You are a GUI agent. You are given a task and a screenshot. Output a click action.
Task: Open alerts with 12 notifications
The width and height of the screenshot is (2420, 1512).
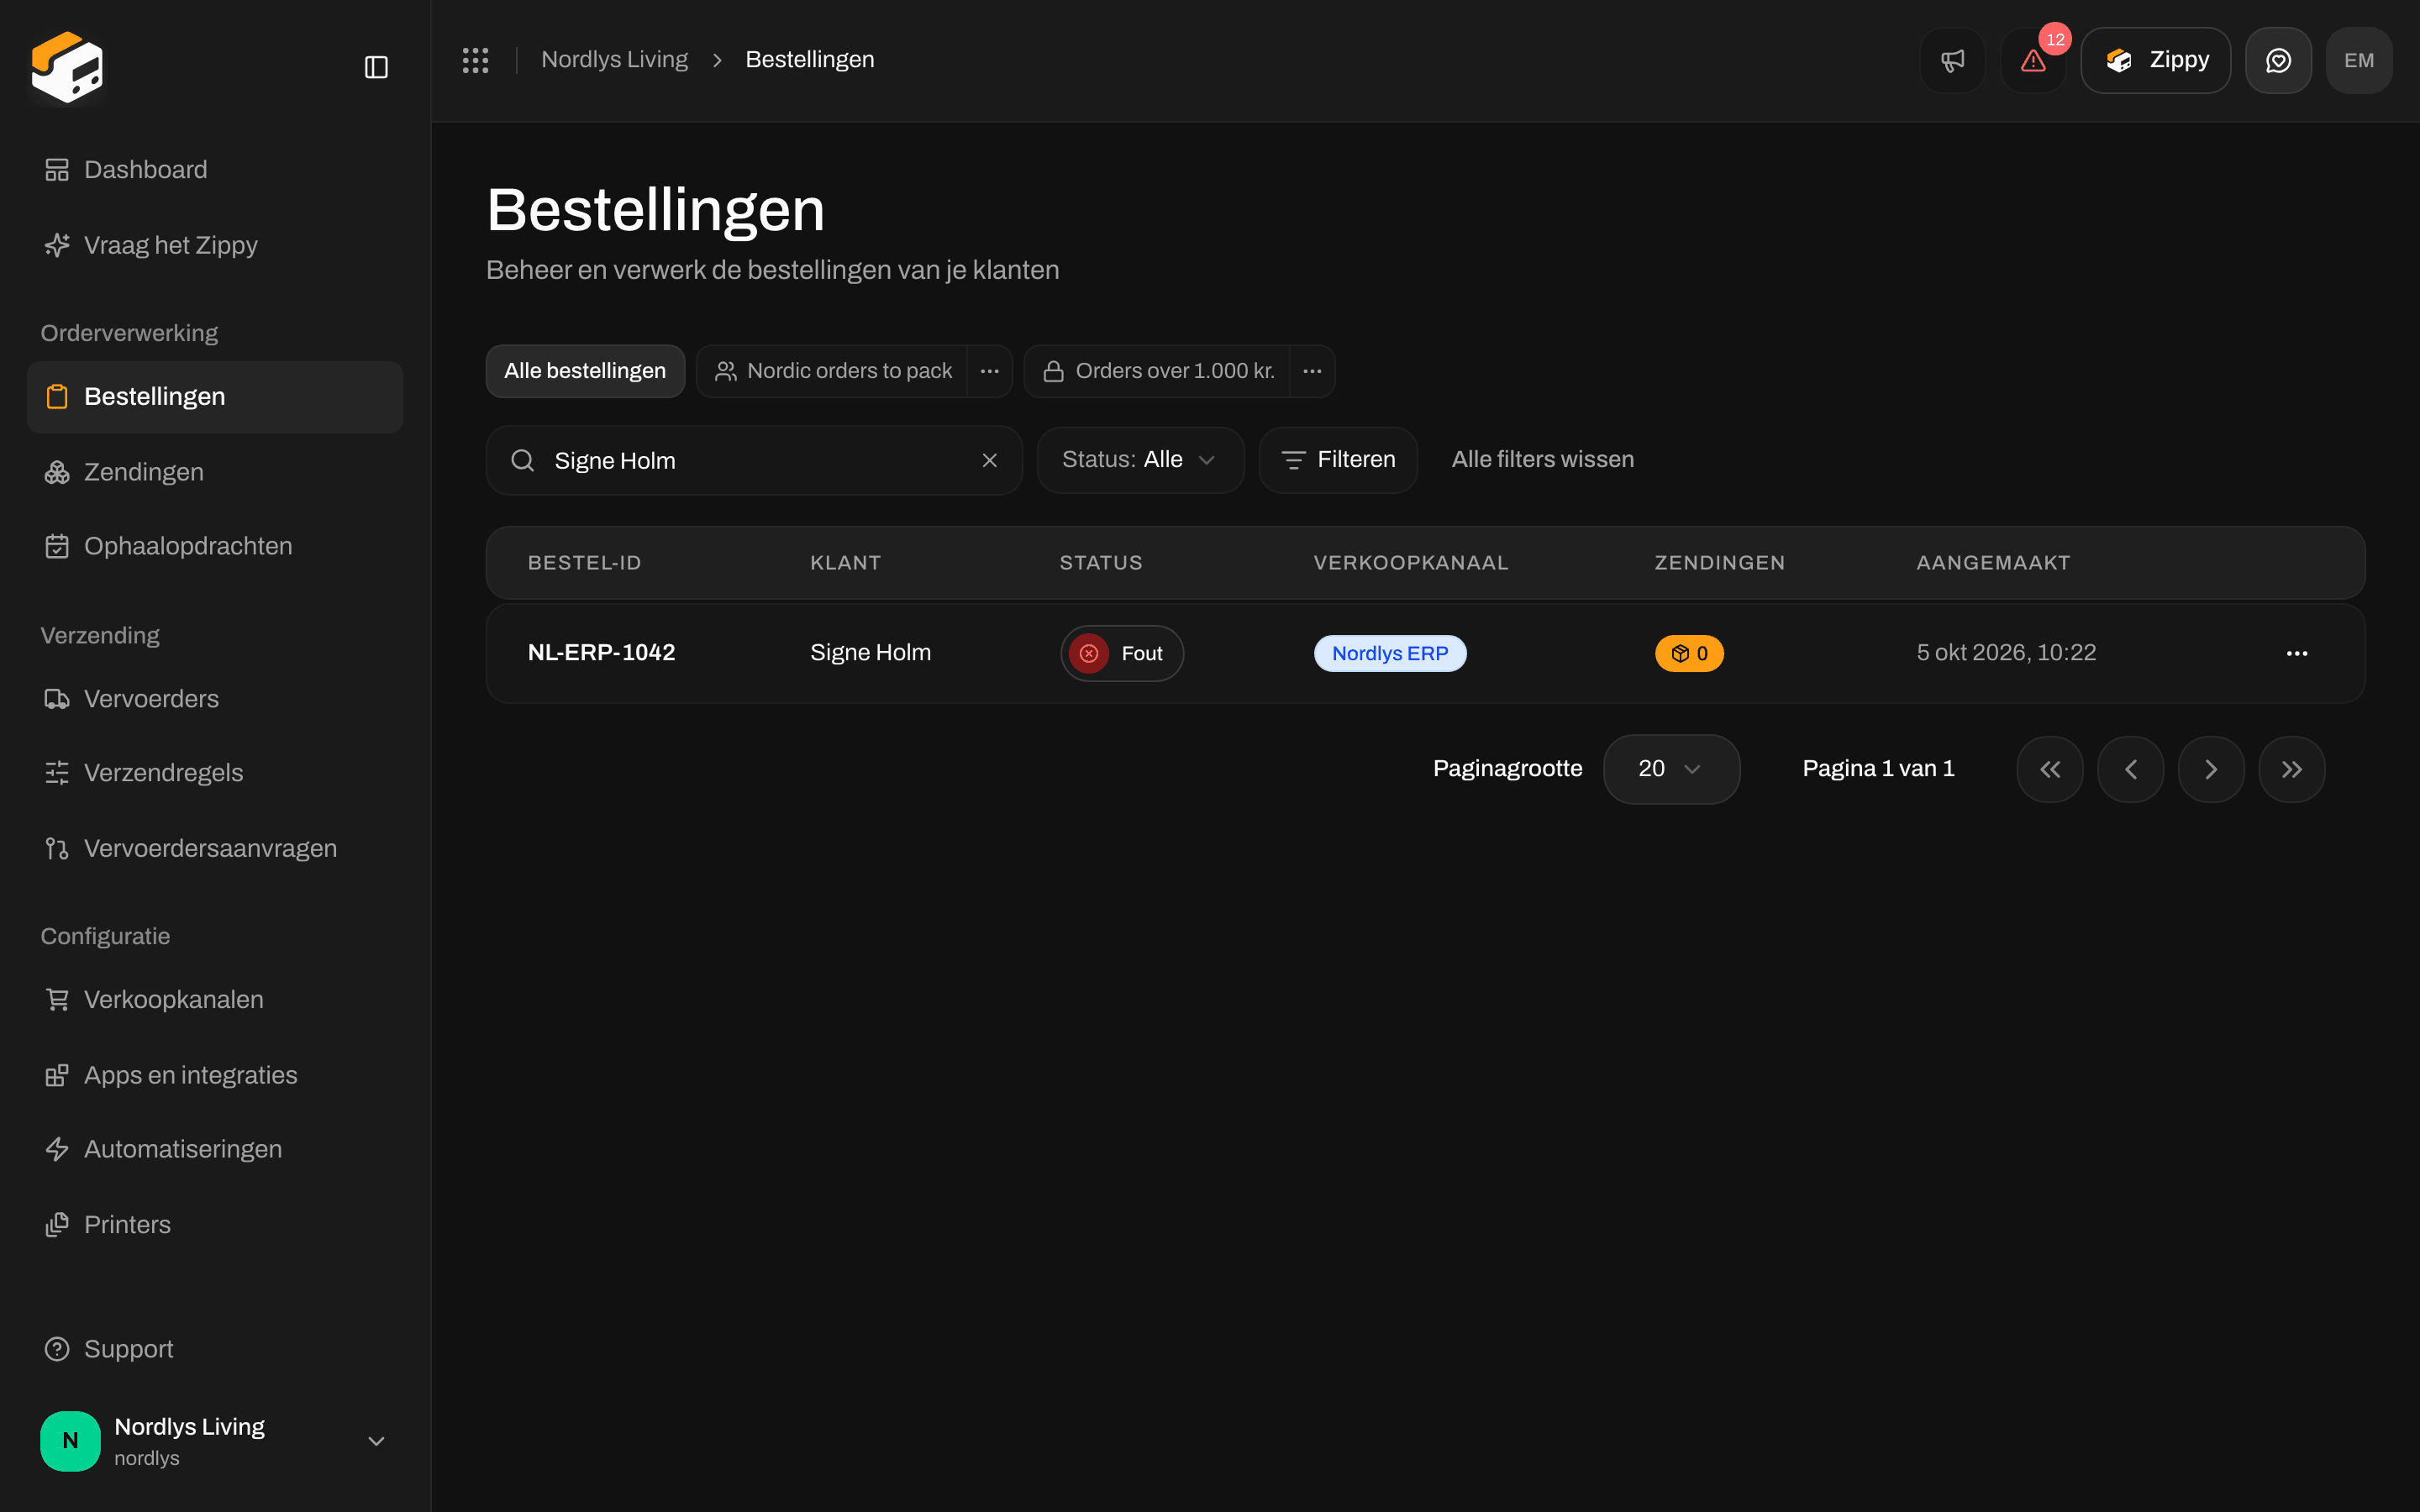(2033, 60)
